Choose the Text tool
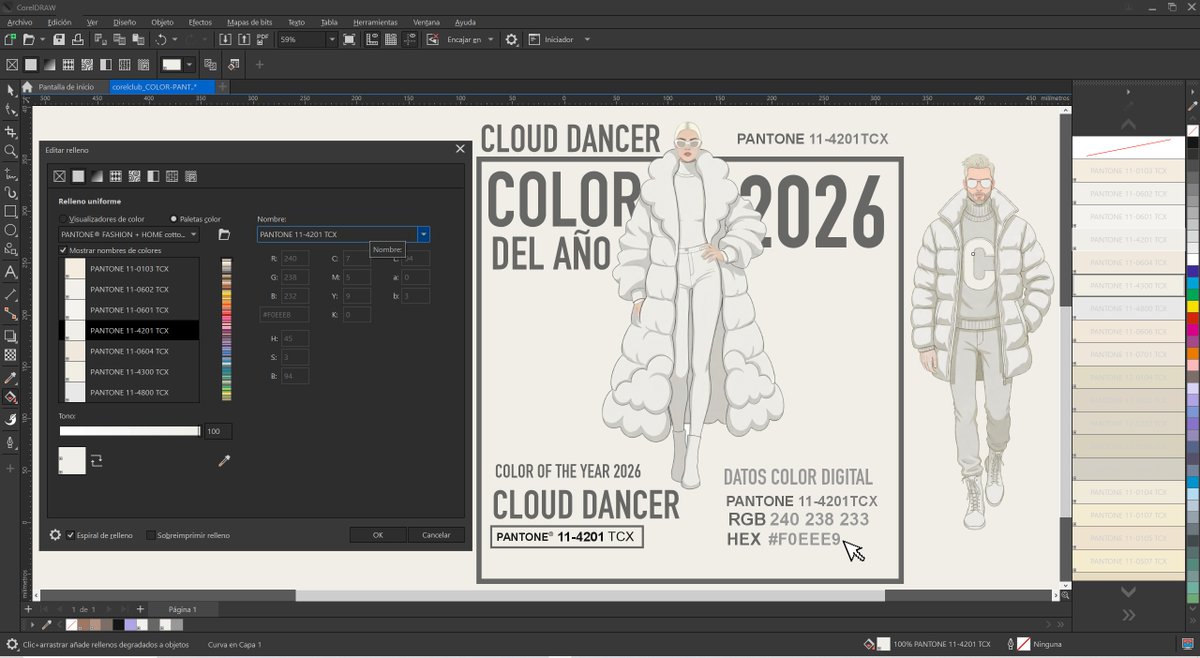The image size is (1200, 658). click(11, 271)
